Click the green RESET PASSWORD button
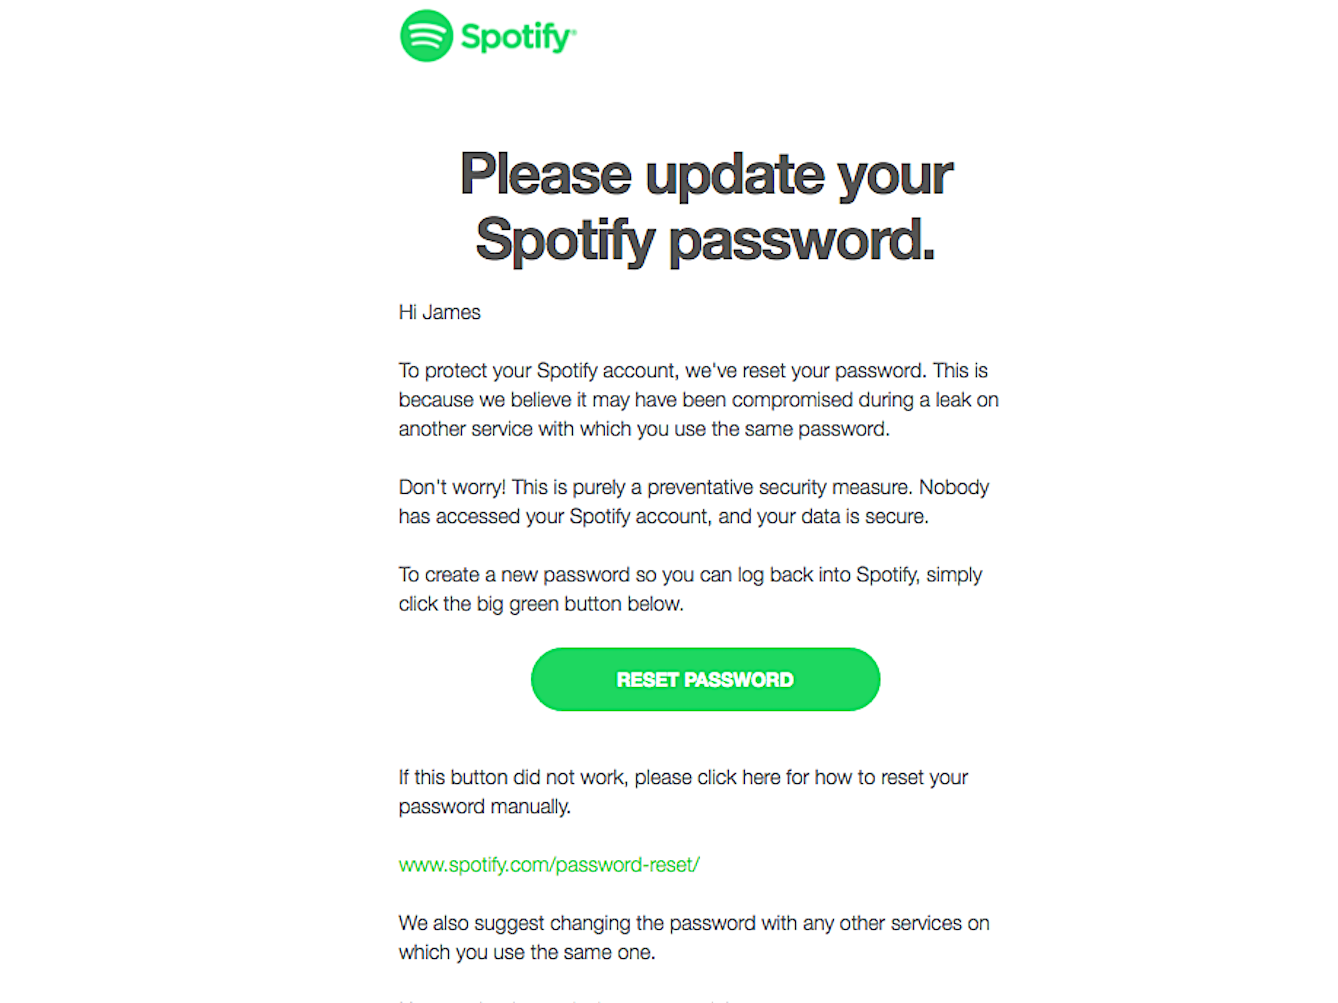The height and width of the screenshot is (1003, 1338). 705,680
